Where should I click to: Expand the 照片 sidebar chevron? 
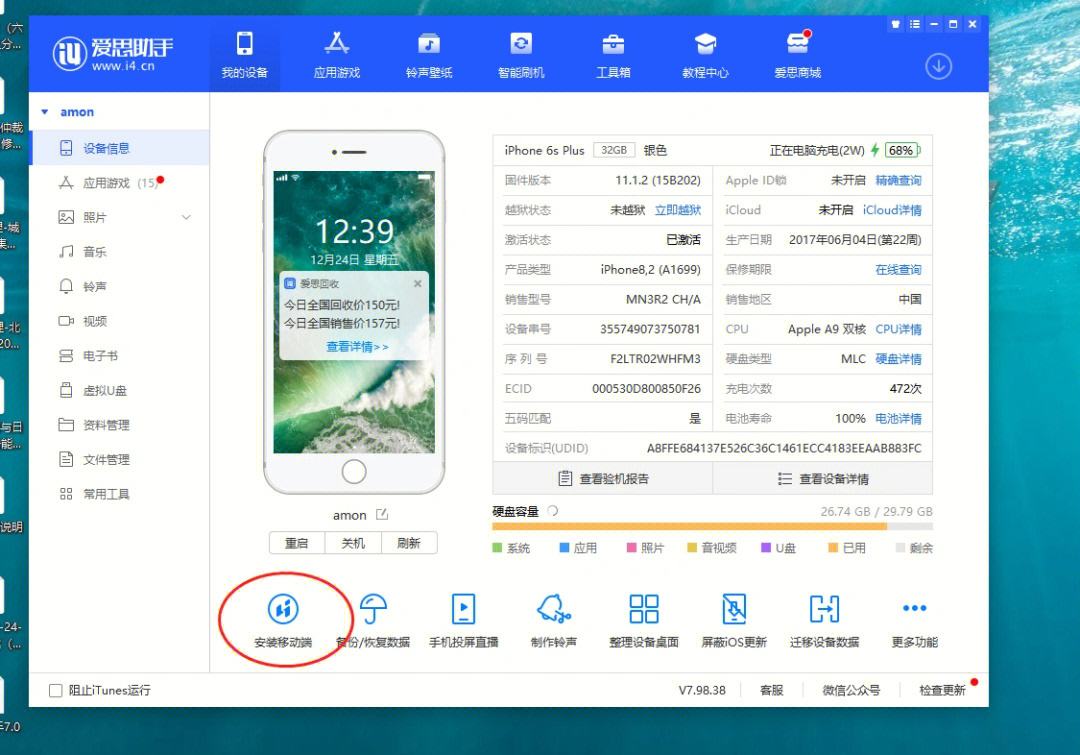click(186, 217)
